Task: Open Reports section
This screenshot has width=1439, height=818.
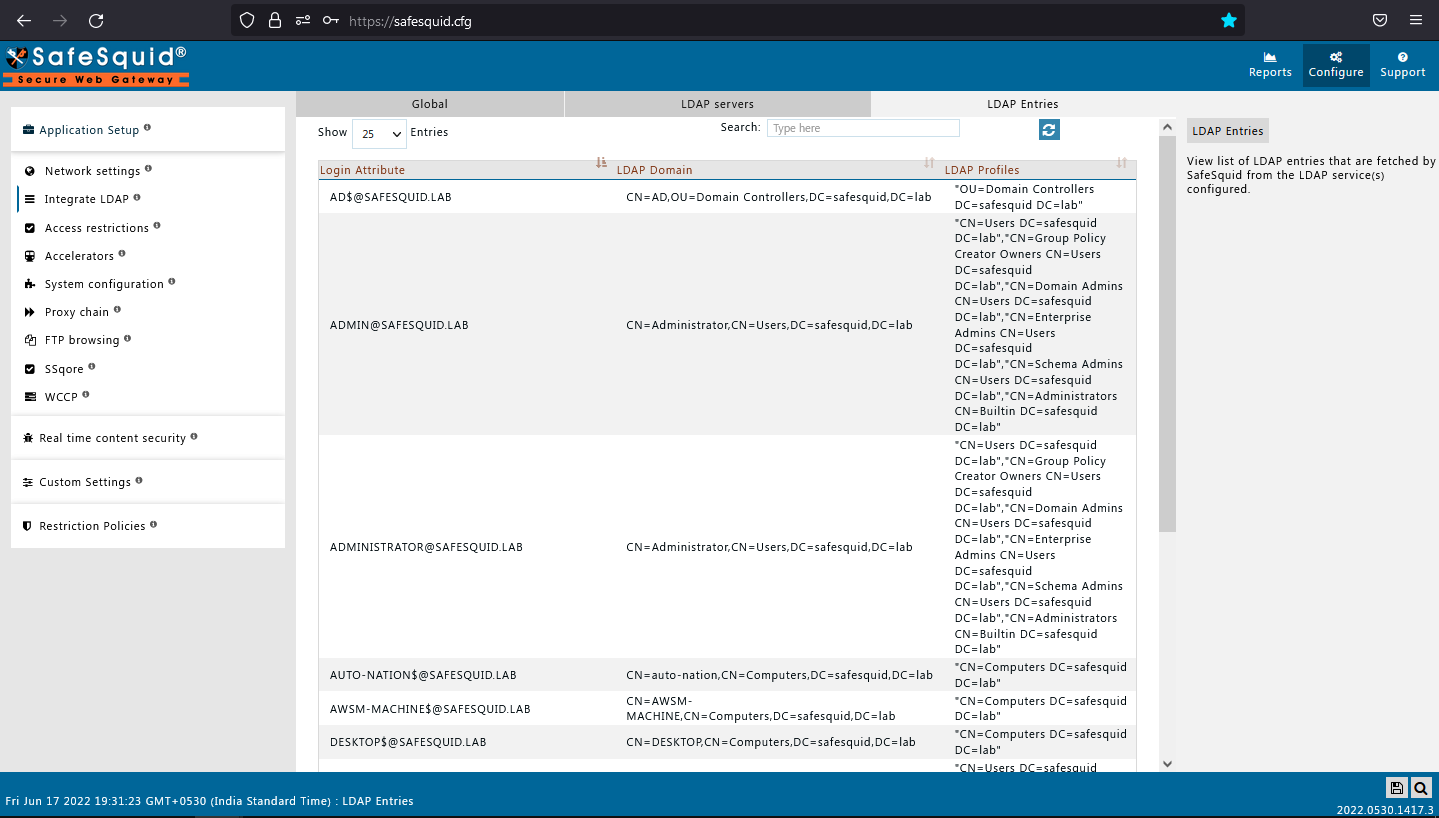Action: (1270, 66)
